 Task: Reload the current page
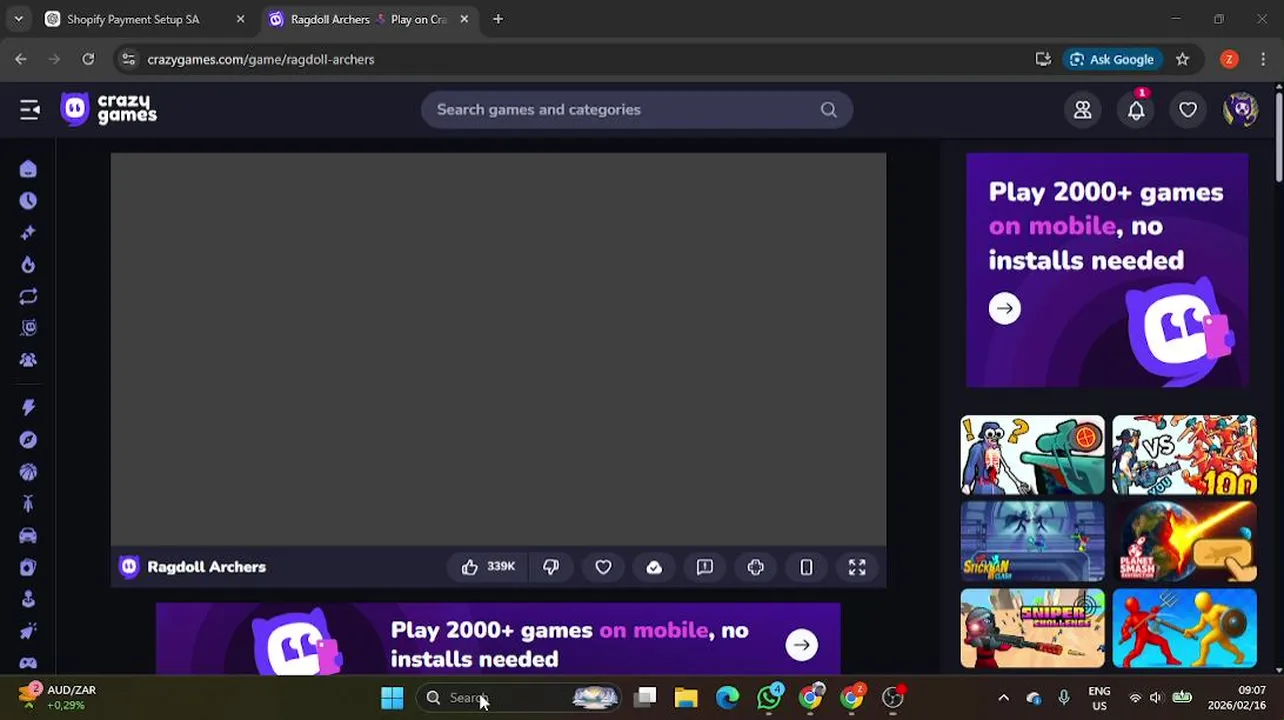[x=88, y=59]
